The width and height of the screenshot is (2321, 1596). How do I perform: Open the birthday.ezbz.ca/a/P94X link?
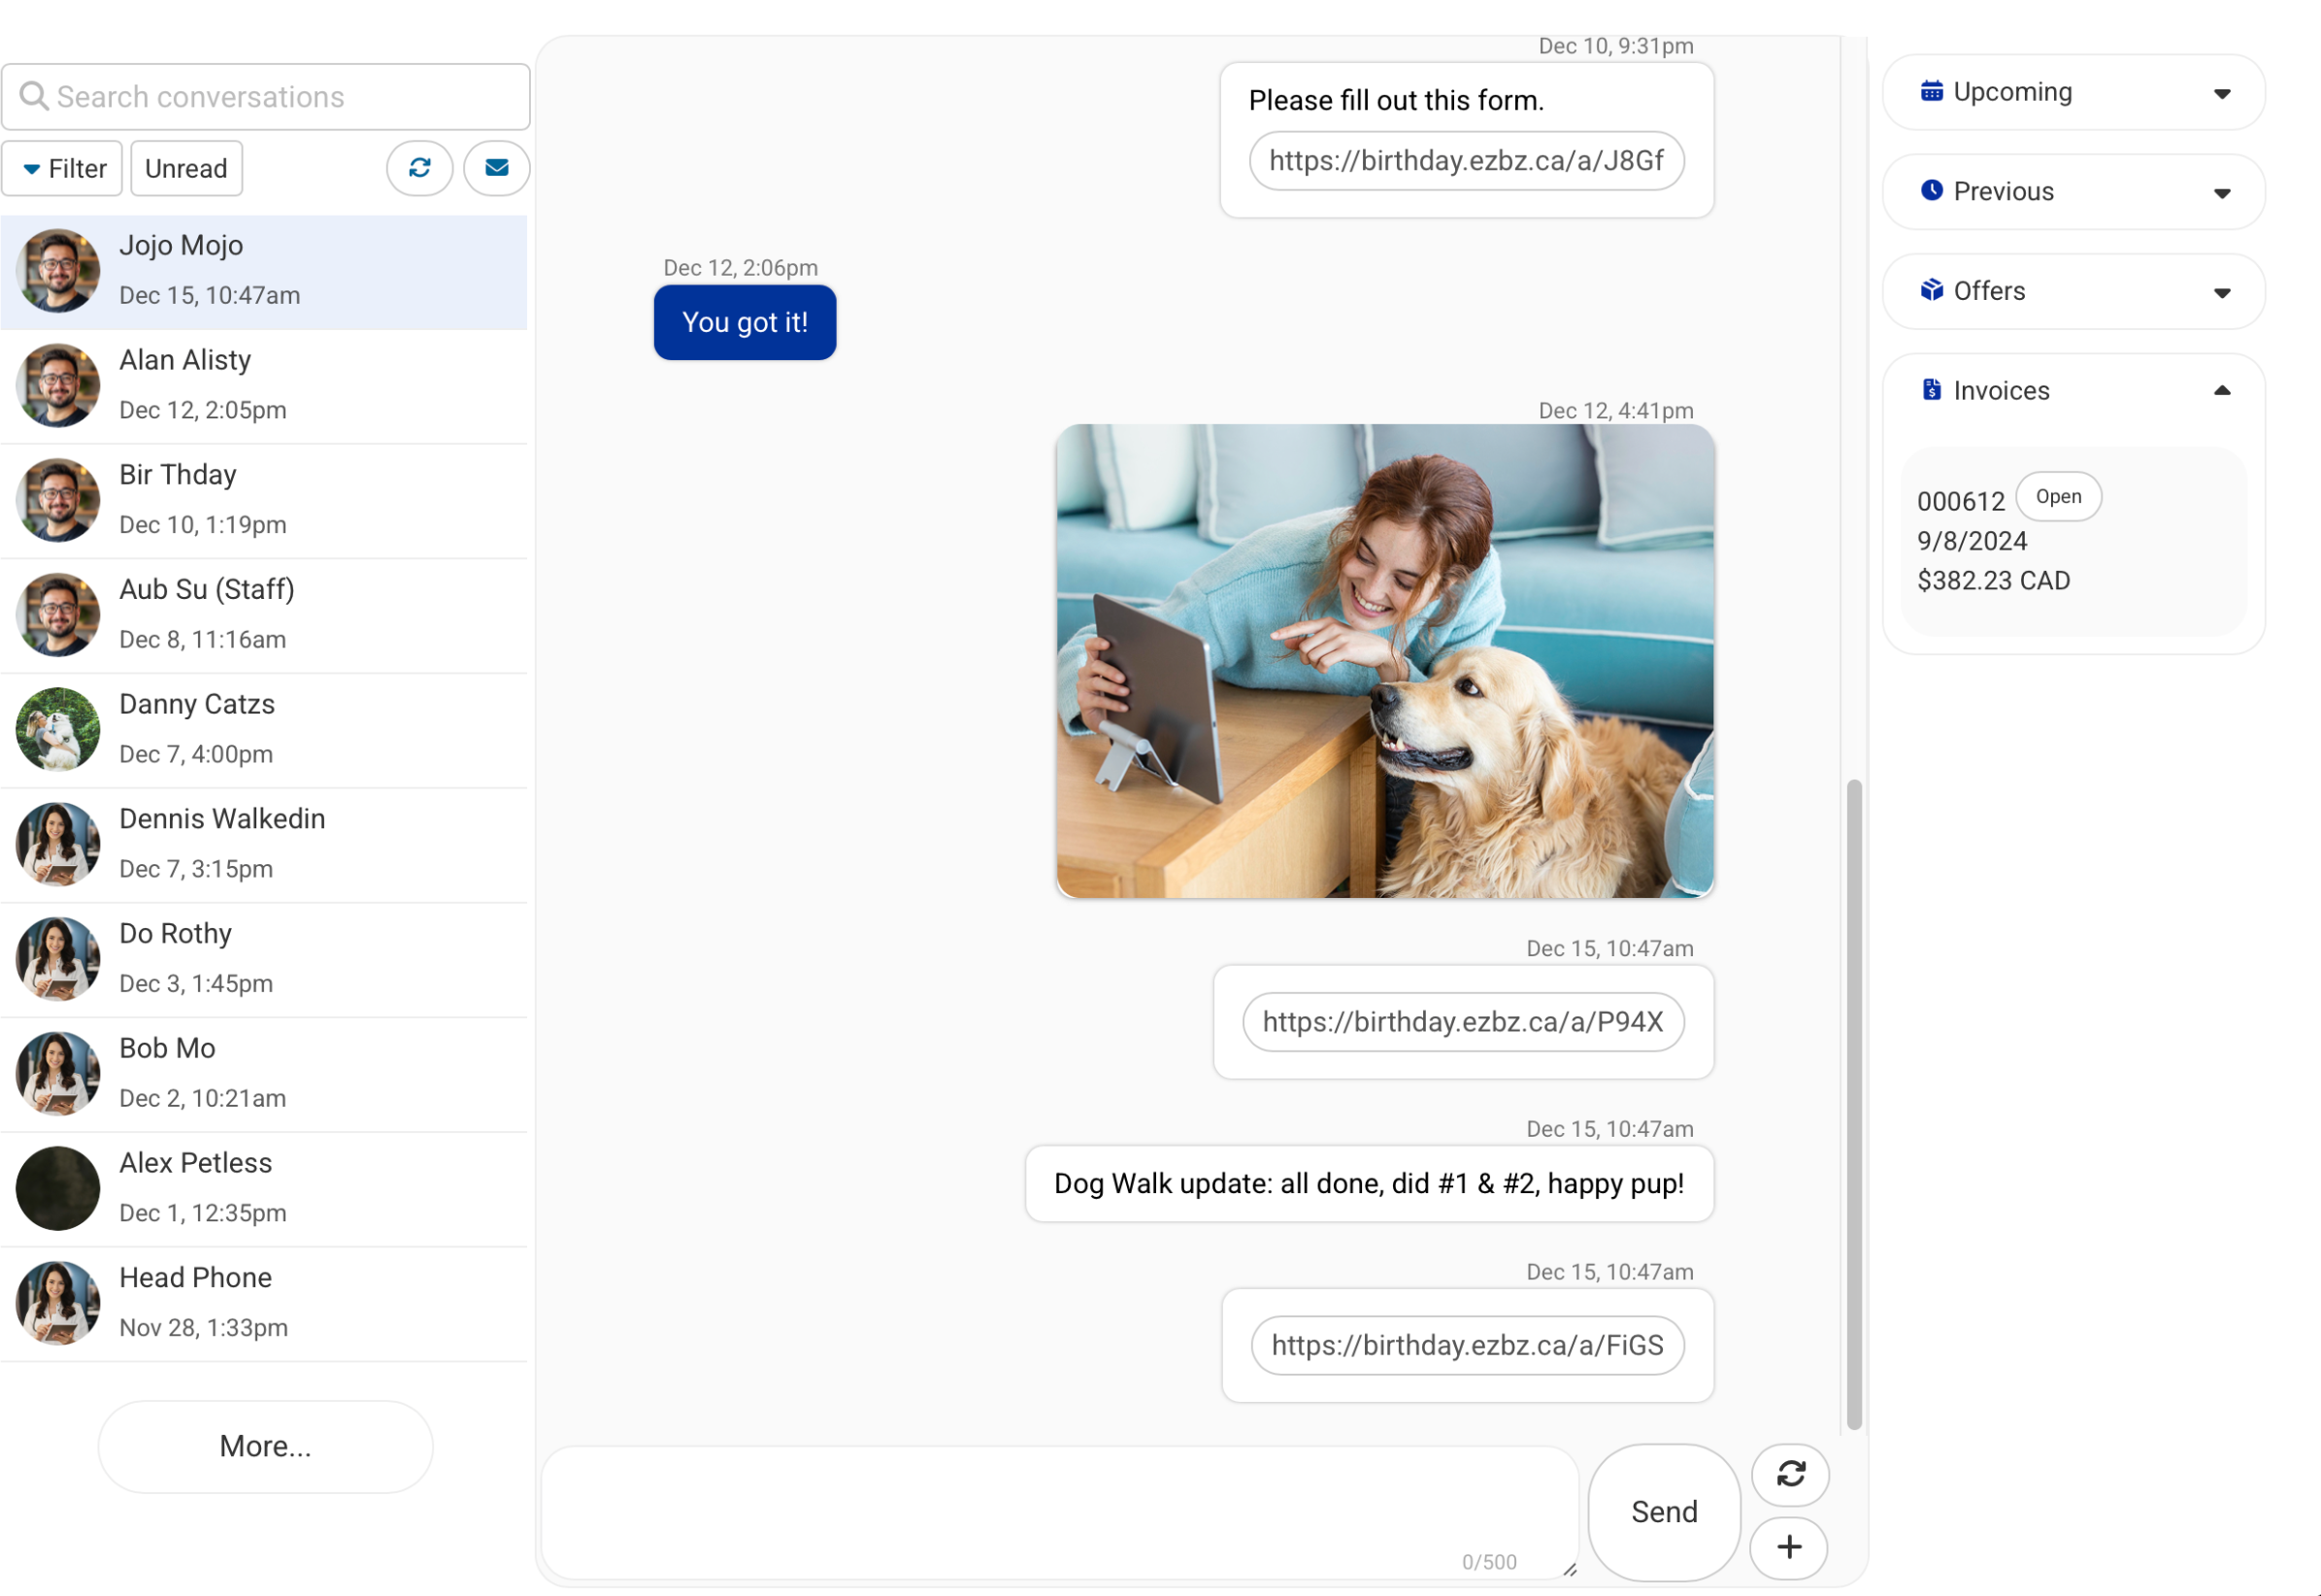(x=1462, y=1021)
